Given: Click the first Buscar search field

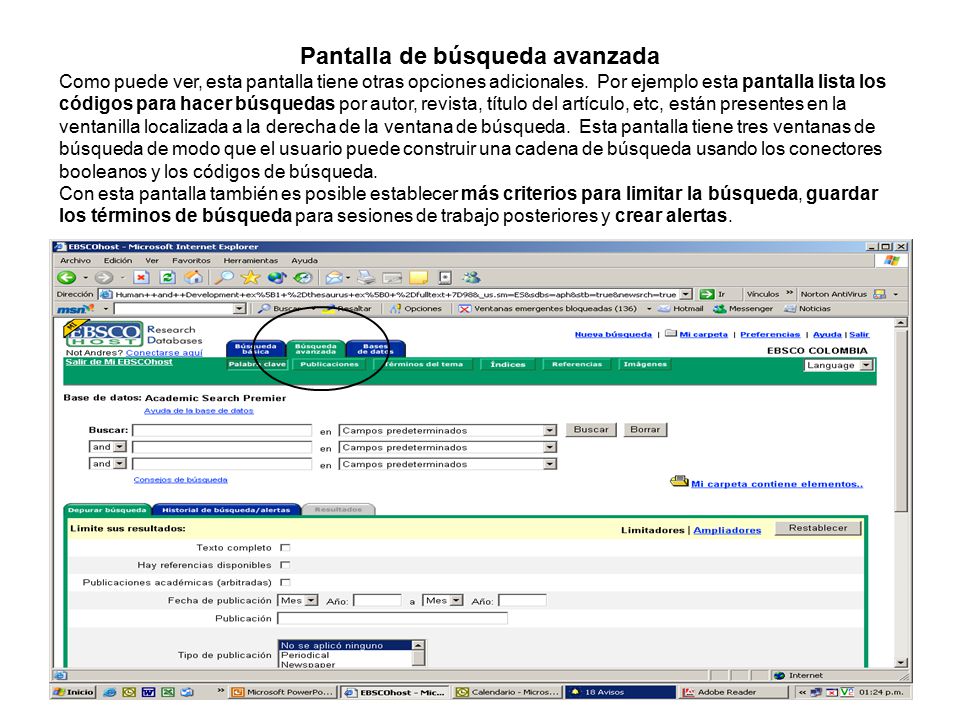Looking at the screenshot, I should [x=222, y=430].
